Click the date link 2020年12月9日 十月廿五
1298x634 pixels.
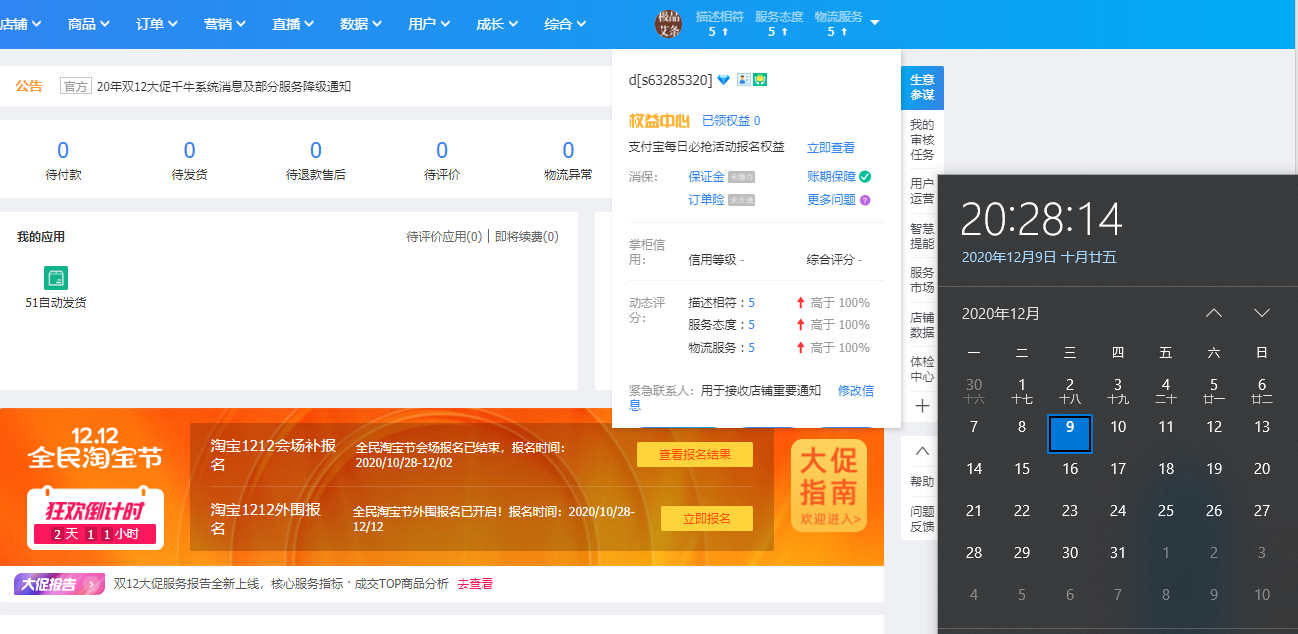pyautogui.click(x=1039, y=257)
